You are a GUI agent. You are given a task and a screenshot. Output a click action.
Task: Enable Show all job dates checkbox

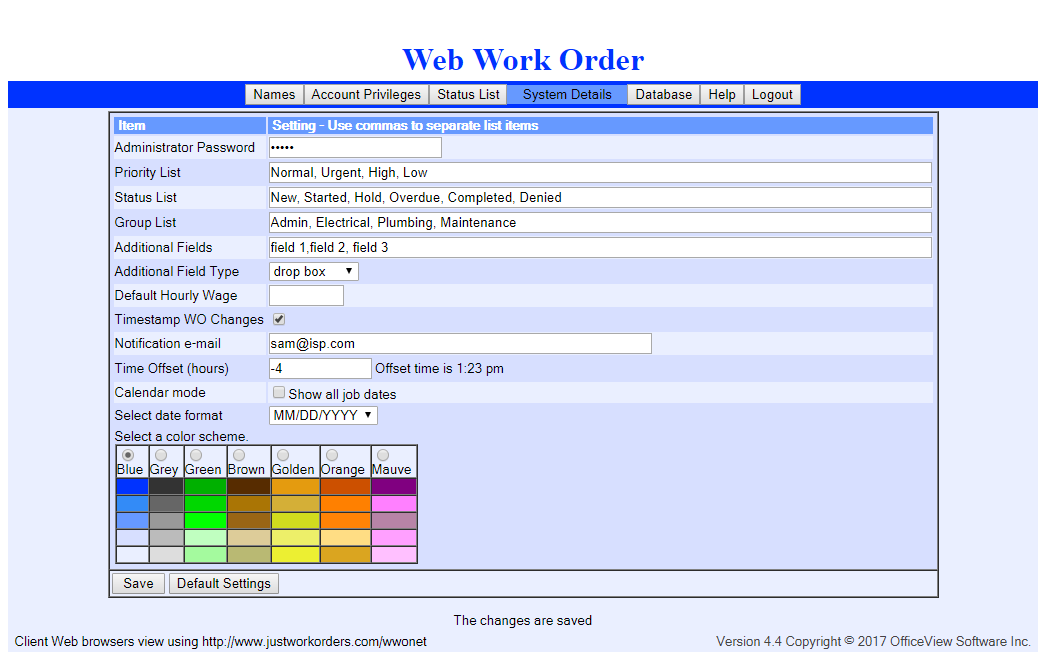279,393
